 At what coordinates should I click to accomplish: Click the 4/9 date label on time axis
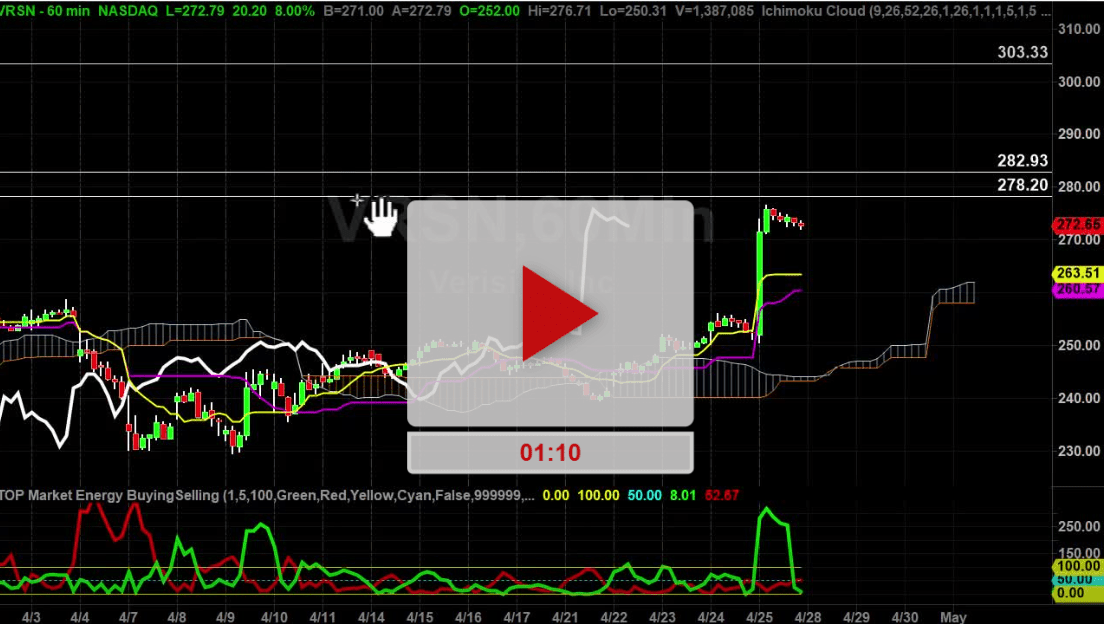pyautogui.click(x=225, y=617)
